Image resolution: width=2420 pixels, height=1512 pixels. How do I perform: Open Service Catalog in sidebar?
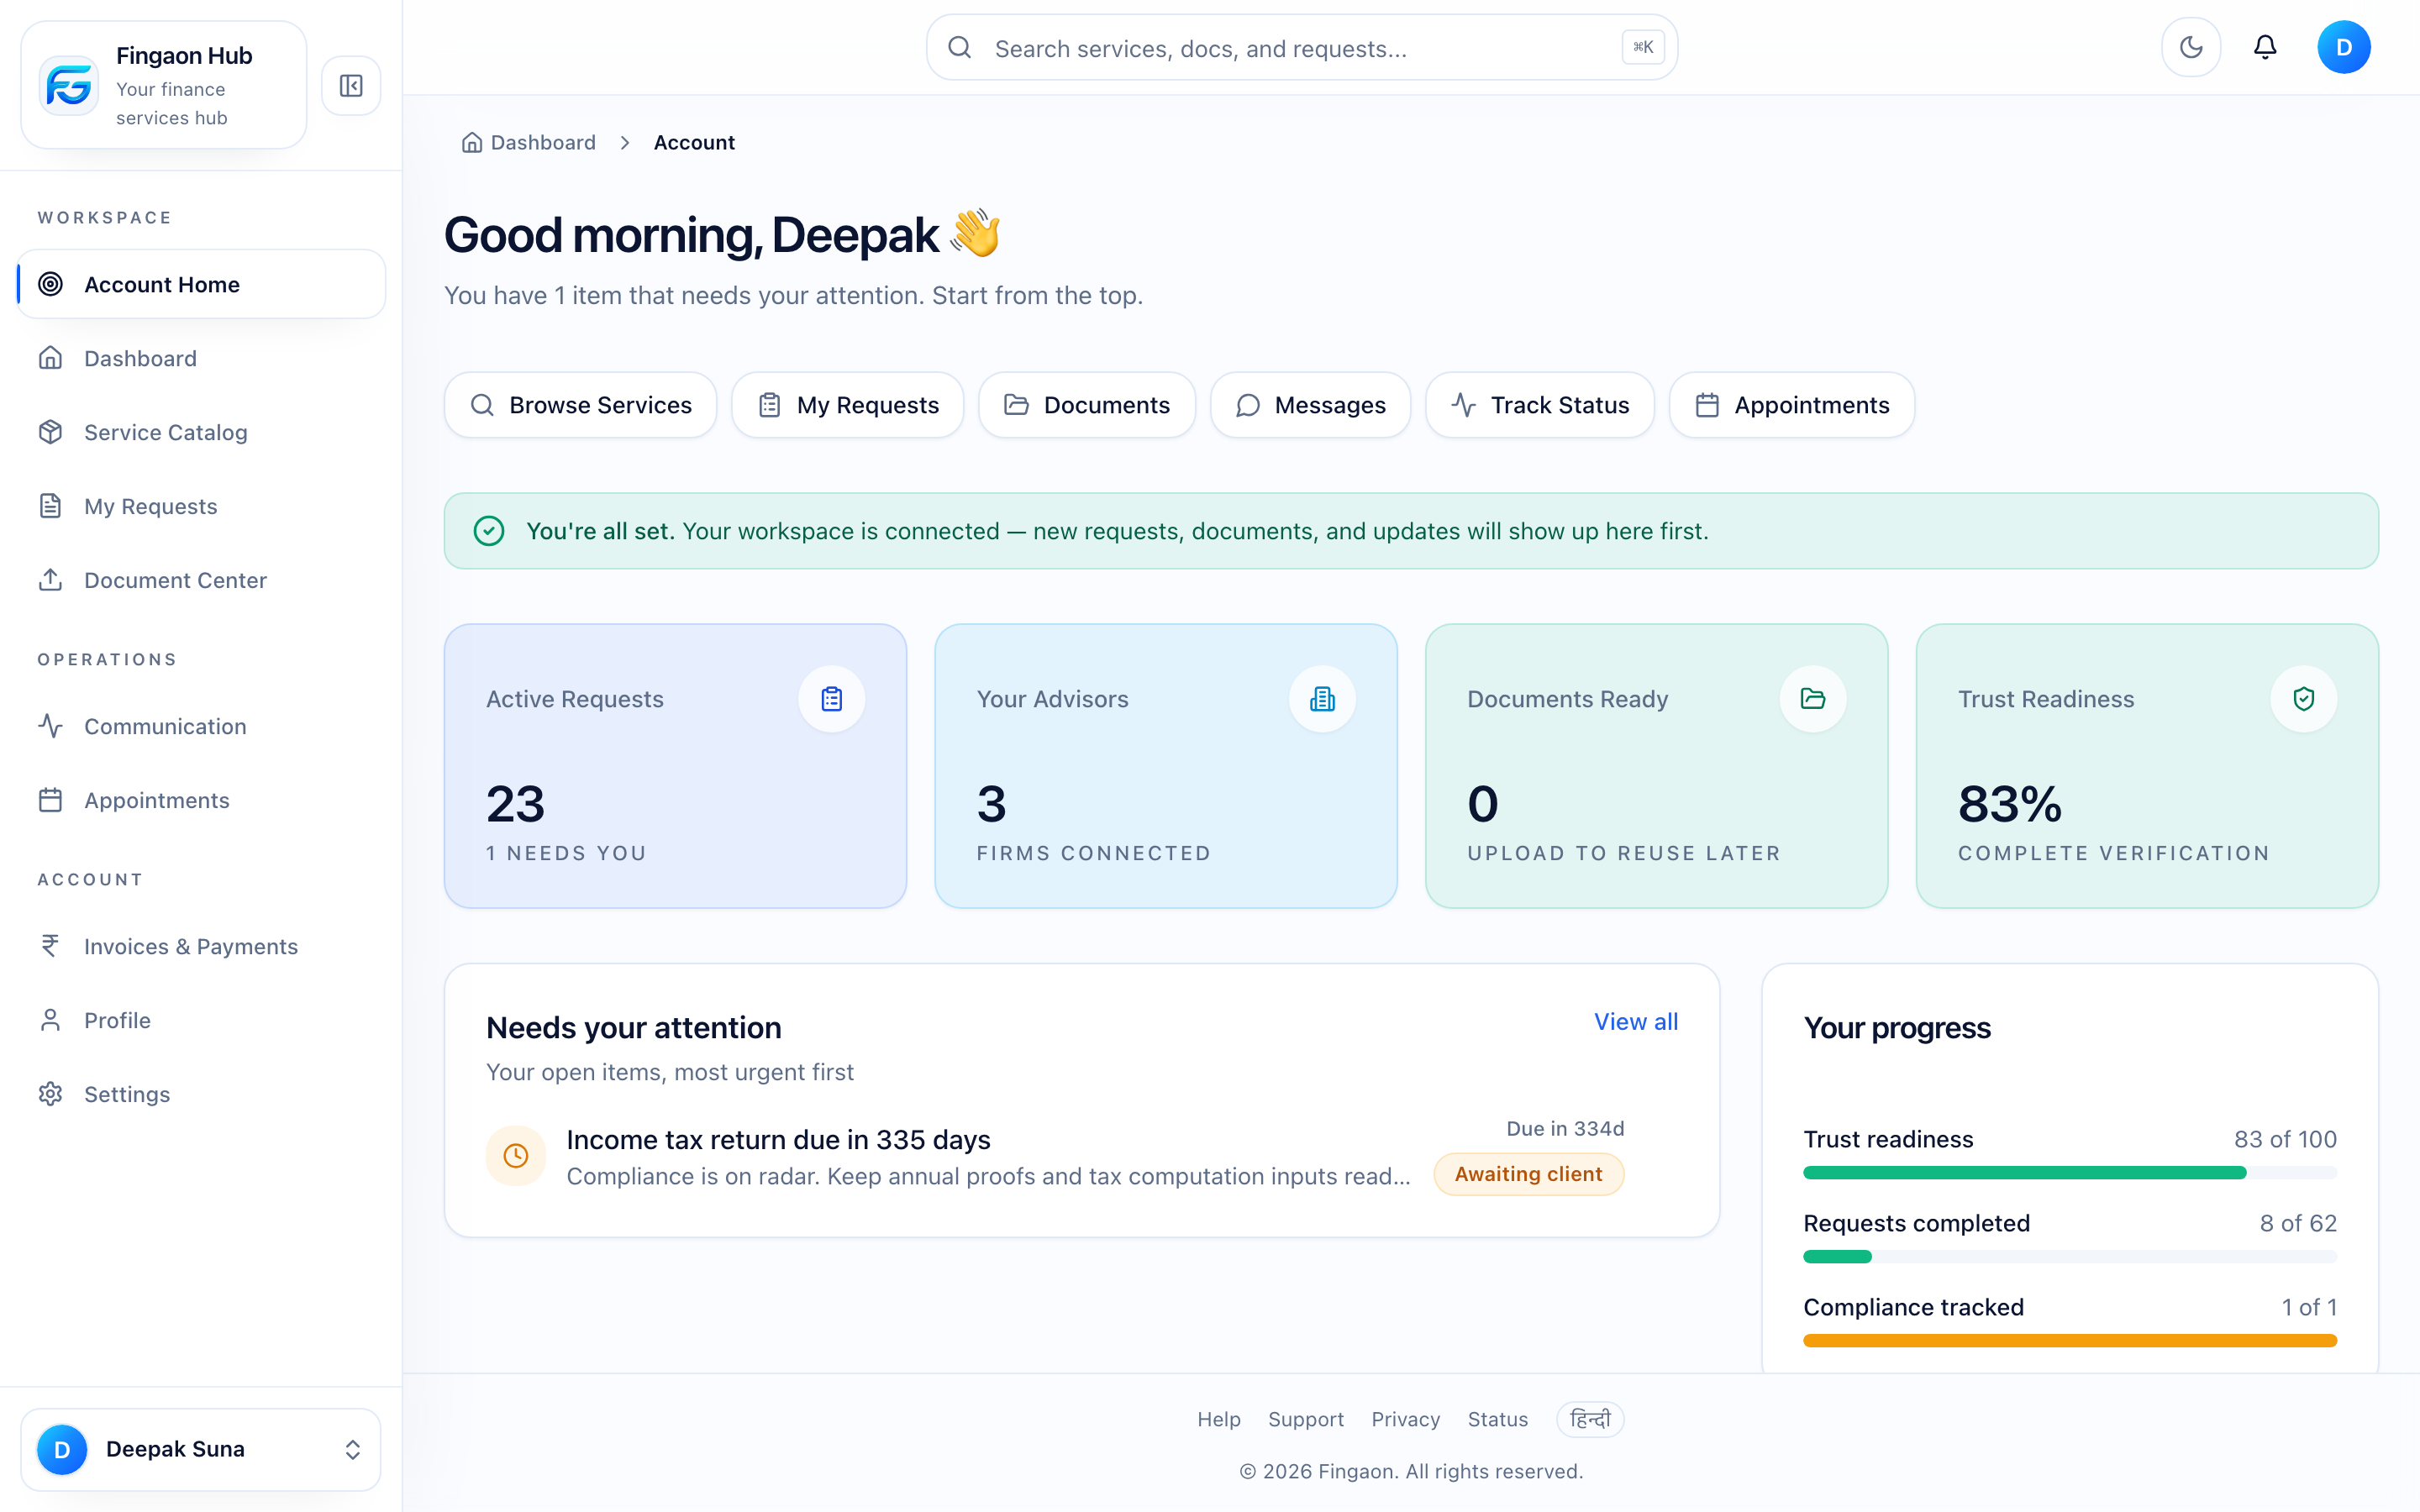click(201, 432)
